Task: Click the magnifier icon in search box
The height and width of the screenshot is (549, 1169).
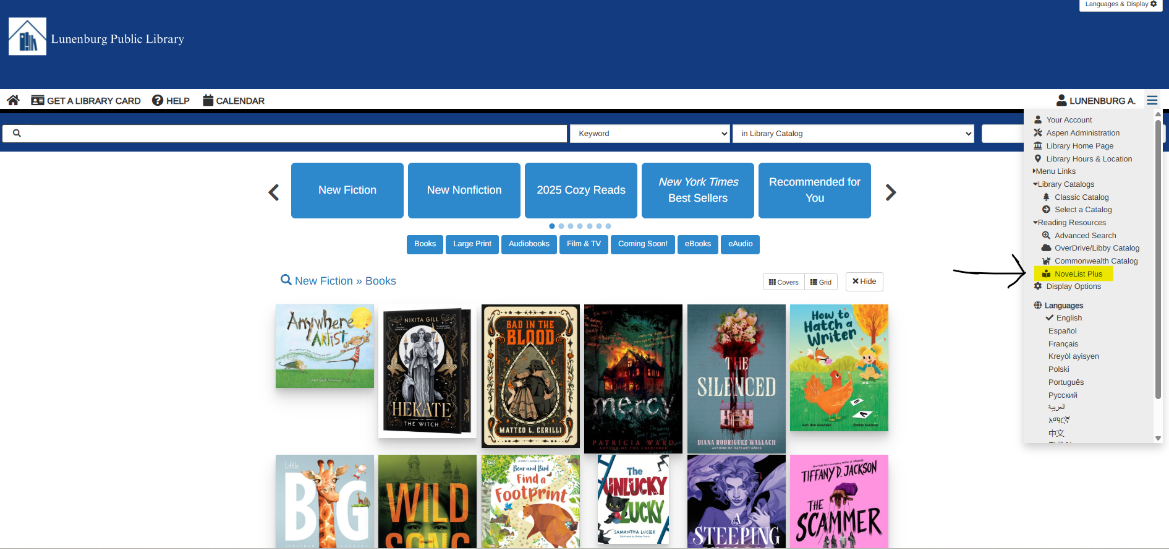Action: (16, 134)
